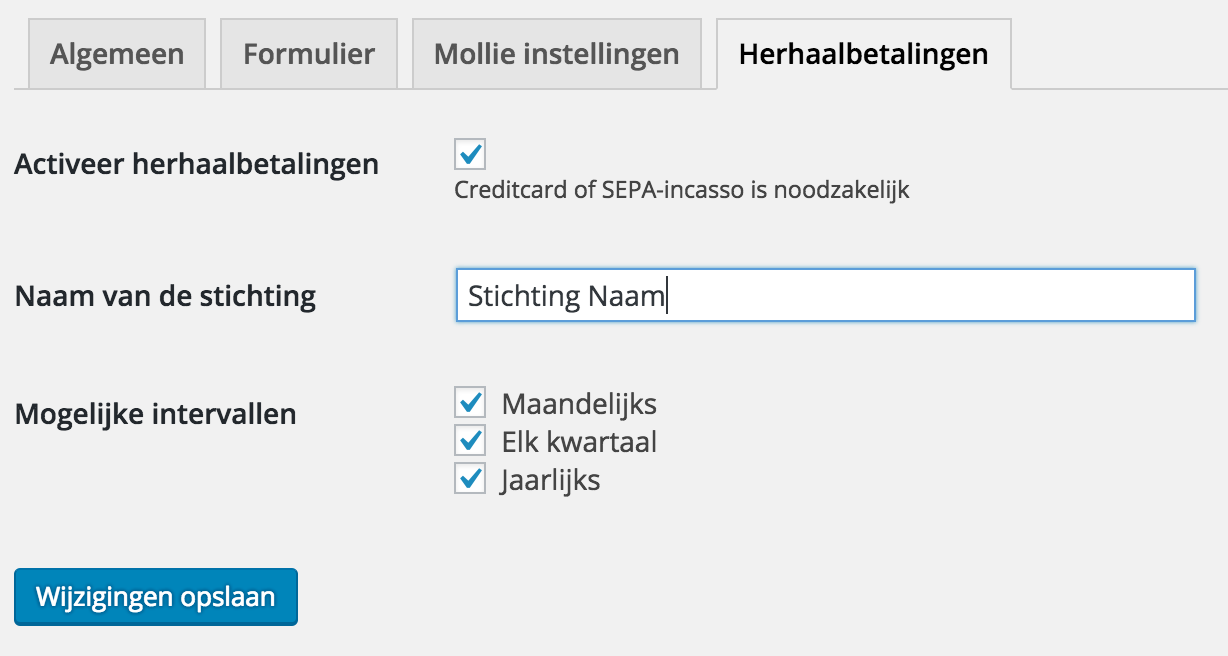Untick the Jaarlijks interval checkbox

(470, 479)
